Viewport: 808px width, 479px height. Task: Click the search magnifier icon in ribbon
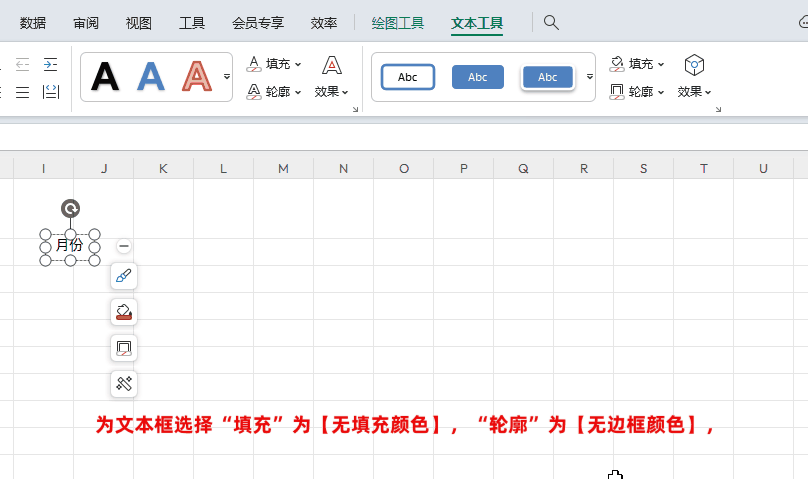click(551, 22)
